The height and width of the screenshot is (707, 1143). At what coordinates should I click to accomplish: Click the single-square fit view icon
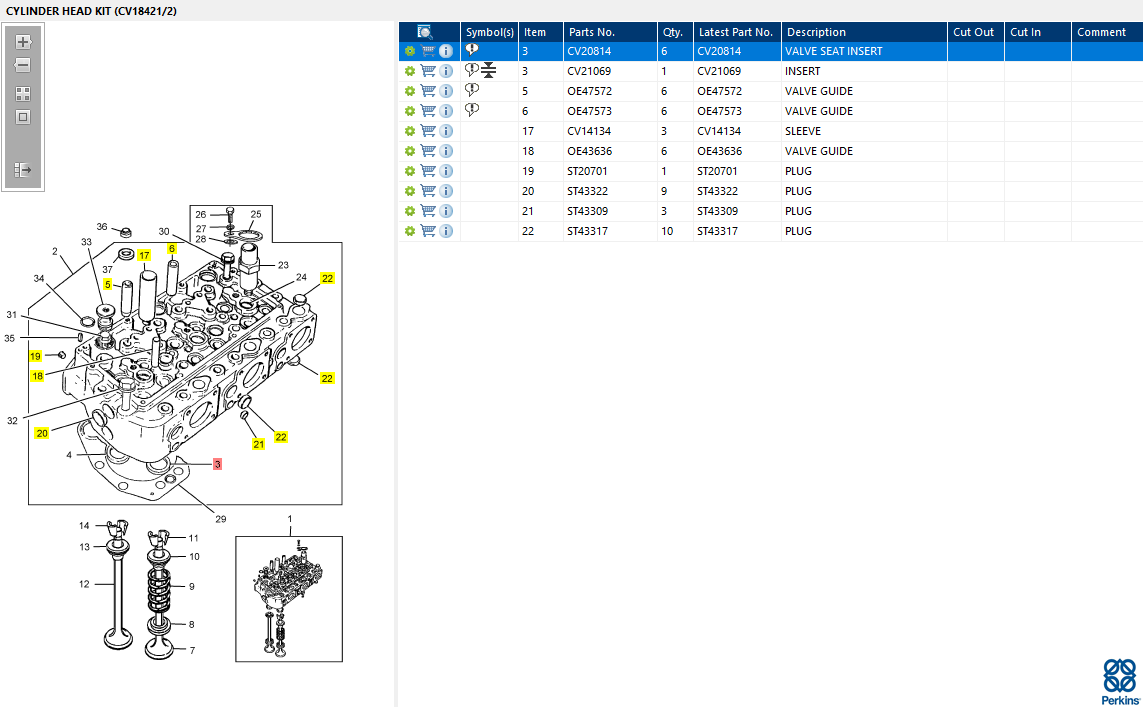point(23,117)
